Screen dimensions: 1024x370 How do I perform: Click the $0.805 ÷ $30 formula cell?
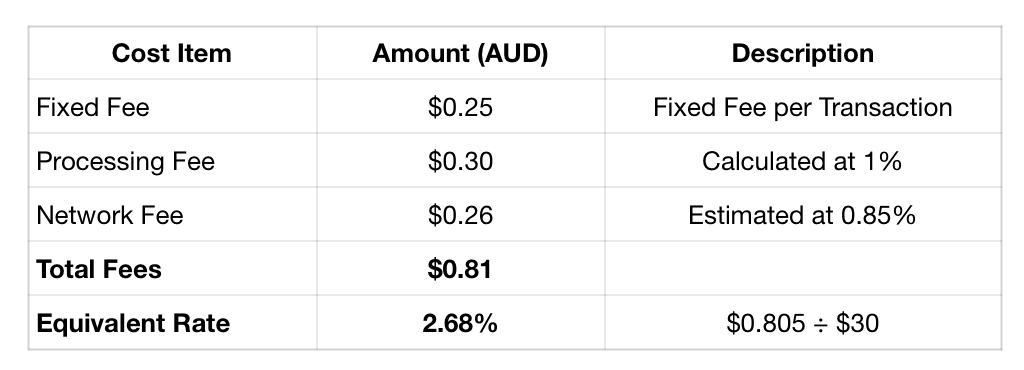click(803, 323)
